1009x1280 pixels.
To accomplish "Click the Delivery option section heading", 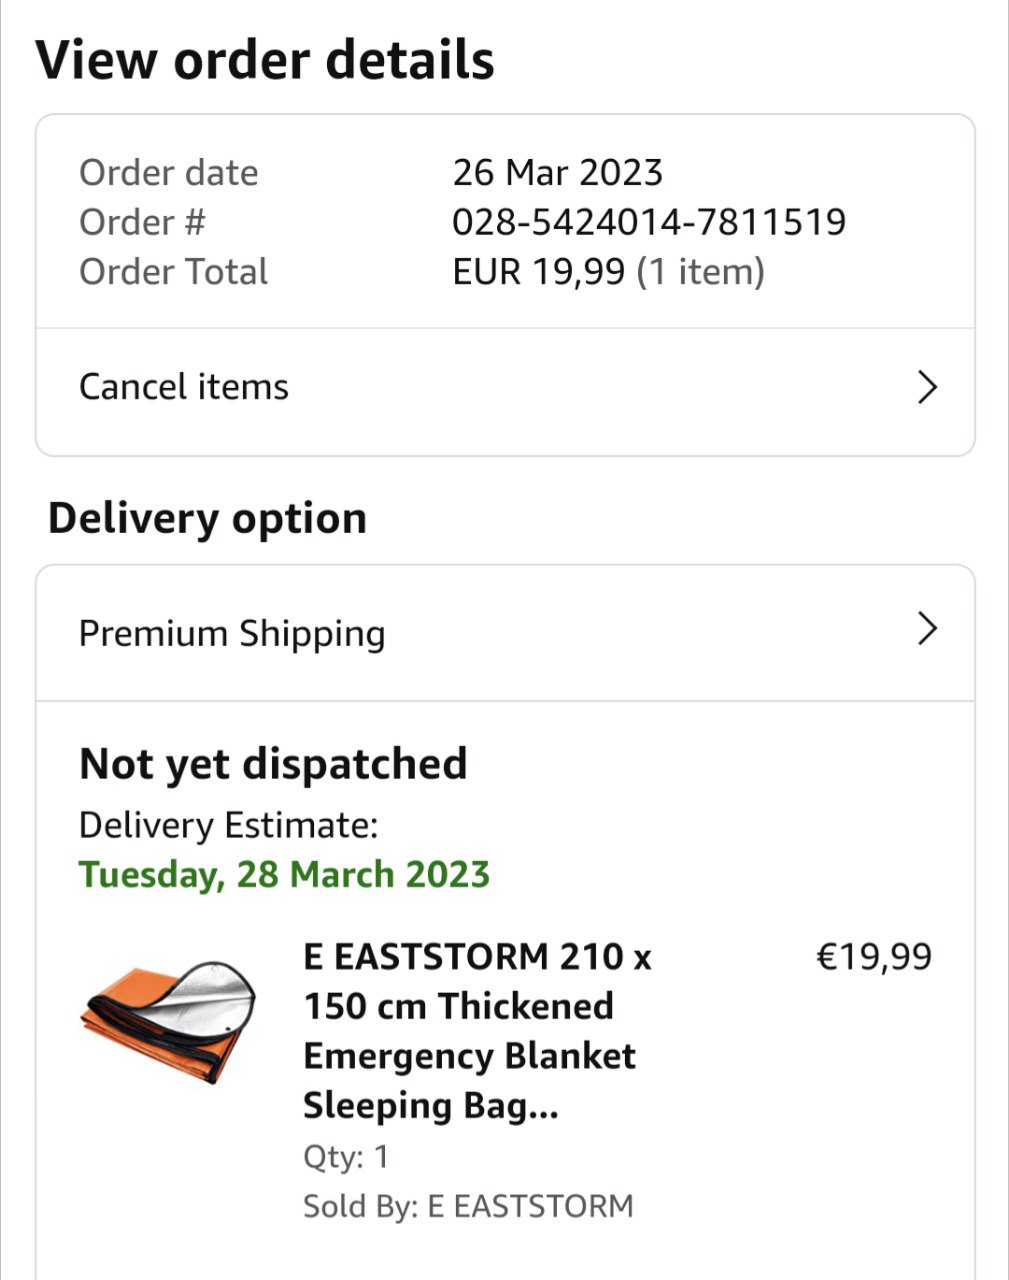I will pyautogui.click(x=207, y=518).
